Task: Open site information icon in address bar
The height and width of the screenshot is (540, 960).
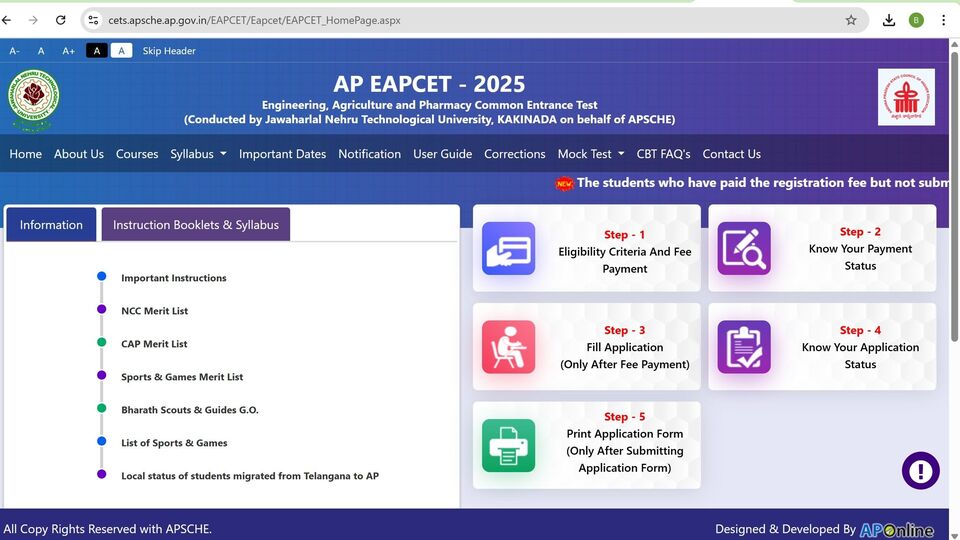Action: coord(93,20)
